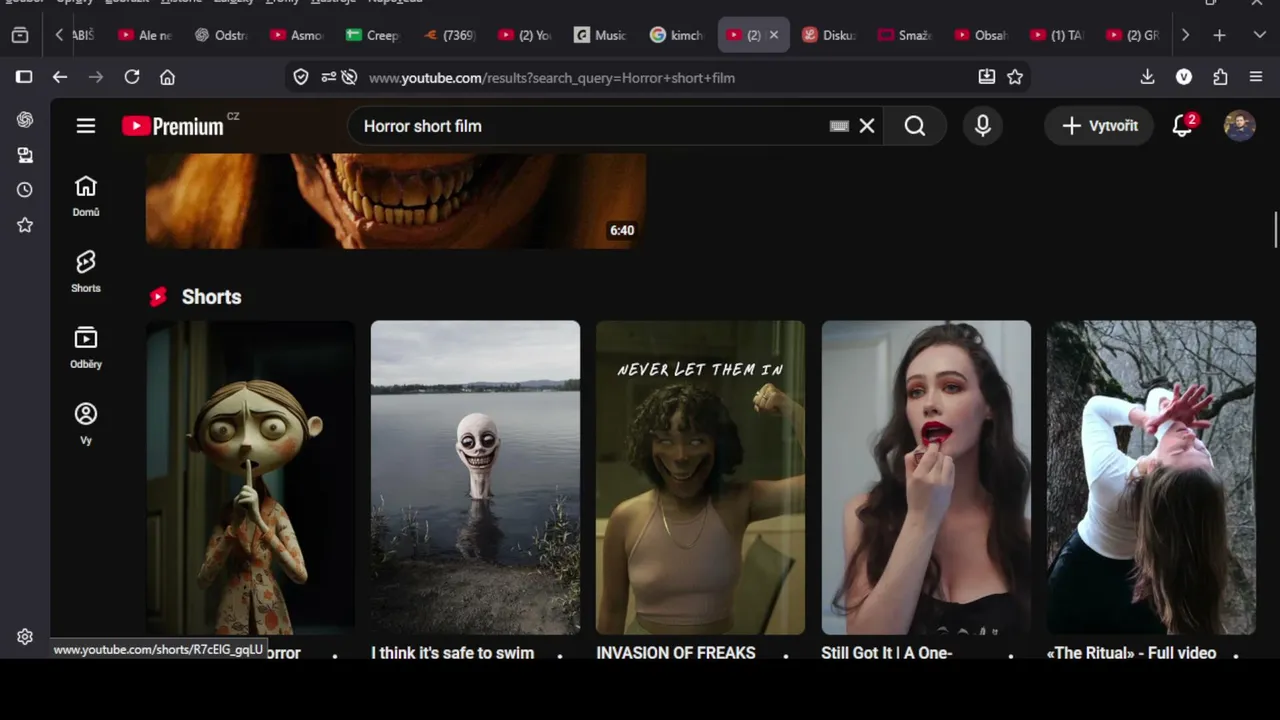Open the INVASION OF FREAKS title link
1280x720 pixels.
[676, 653]
